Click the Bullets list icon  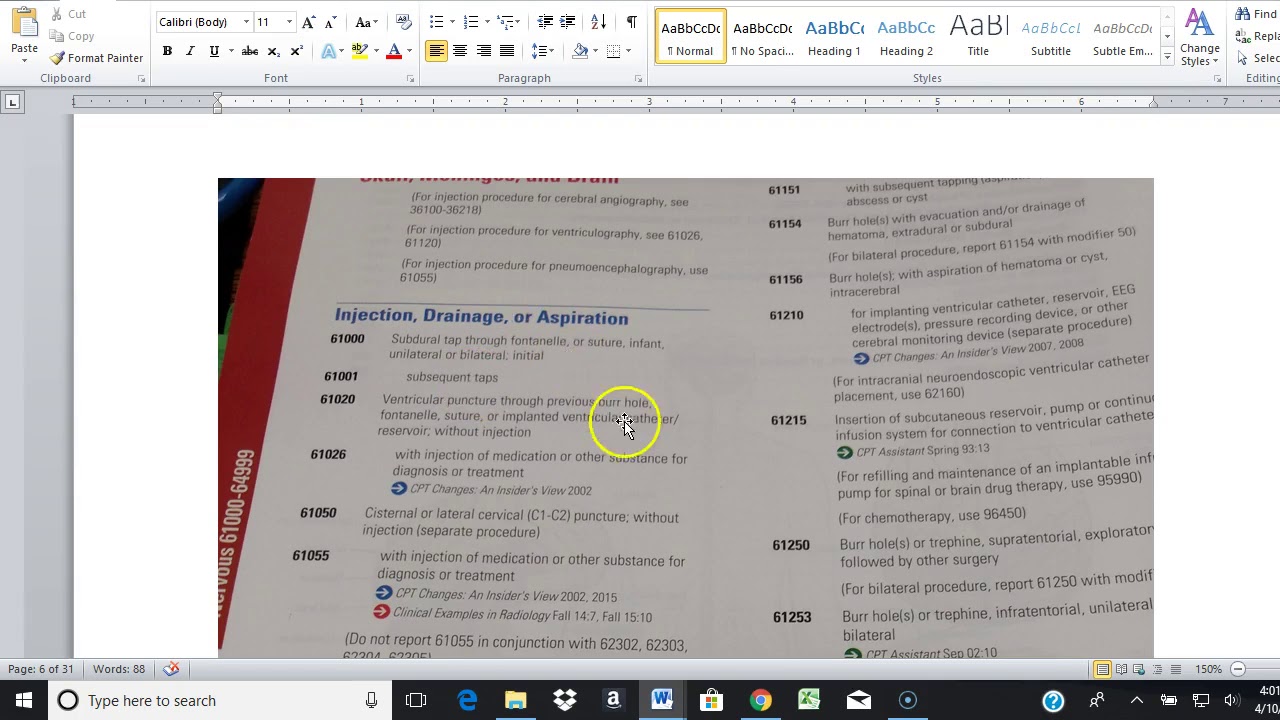[436, 22]
